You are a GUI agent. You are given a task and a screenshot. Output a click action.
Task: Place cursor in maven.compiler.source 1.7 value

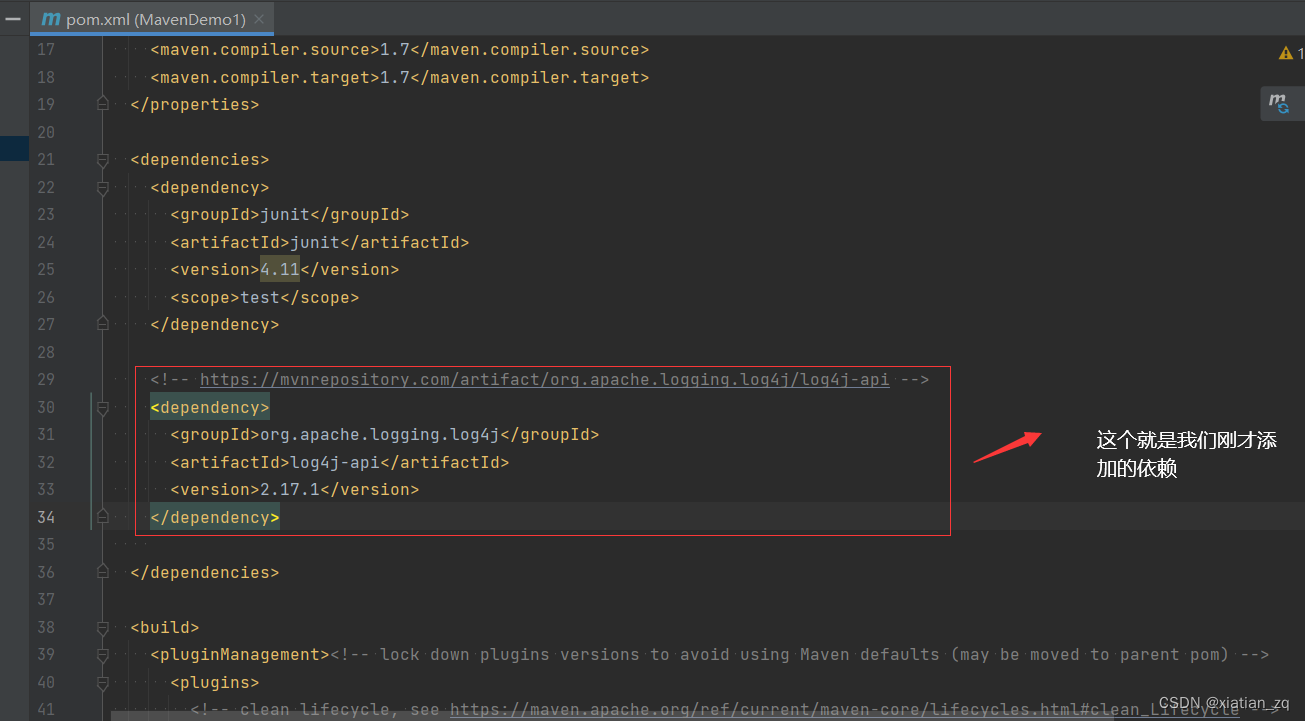(395, 49)
